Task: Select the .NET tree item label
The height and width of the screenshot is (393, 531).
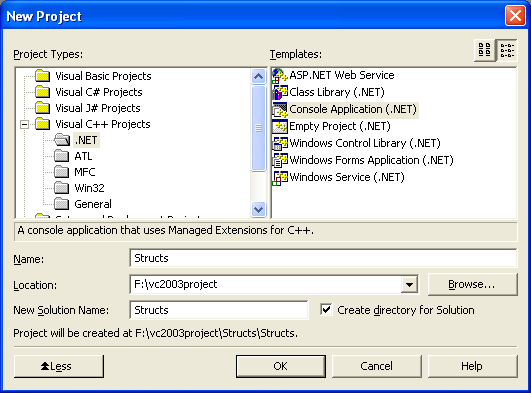Action: pyautogui.click(x=86, y=140)
